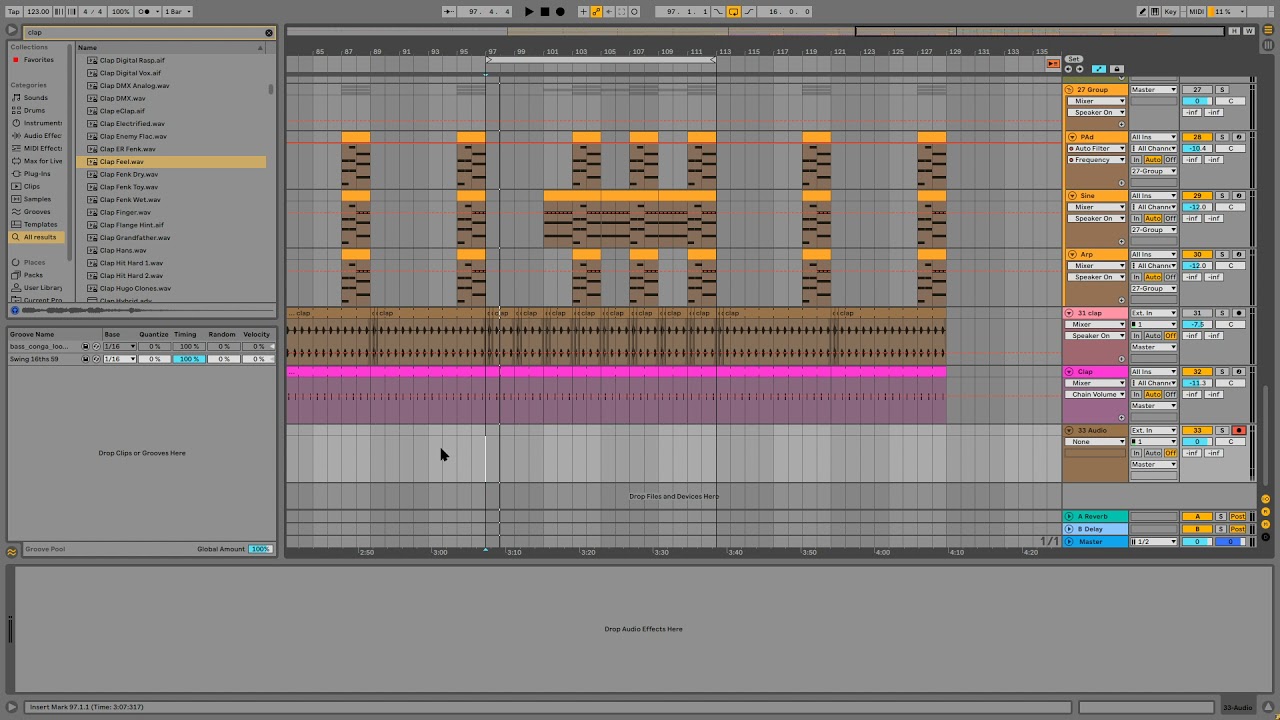Toggle track 31 clap activator

click(x=1197, y=313)
